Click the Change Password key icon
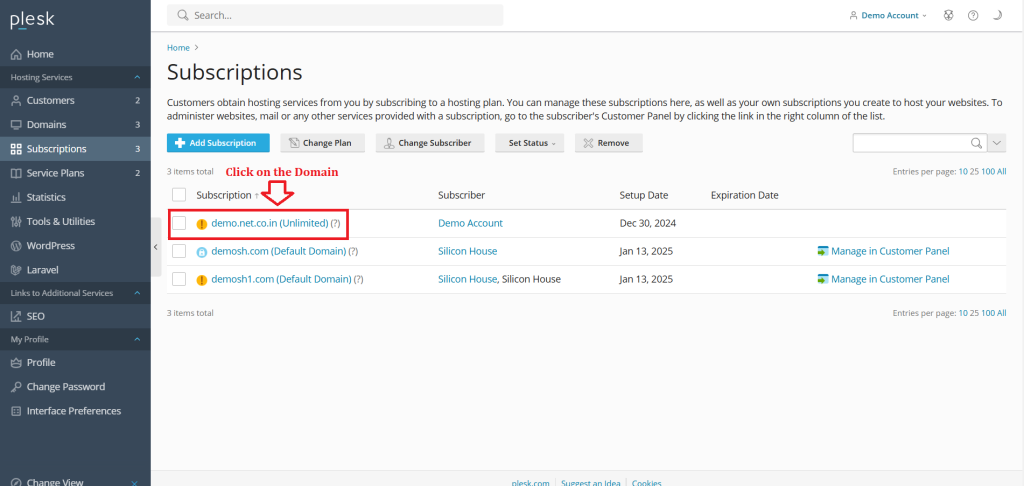 [16, 387]
